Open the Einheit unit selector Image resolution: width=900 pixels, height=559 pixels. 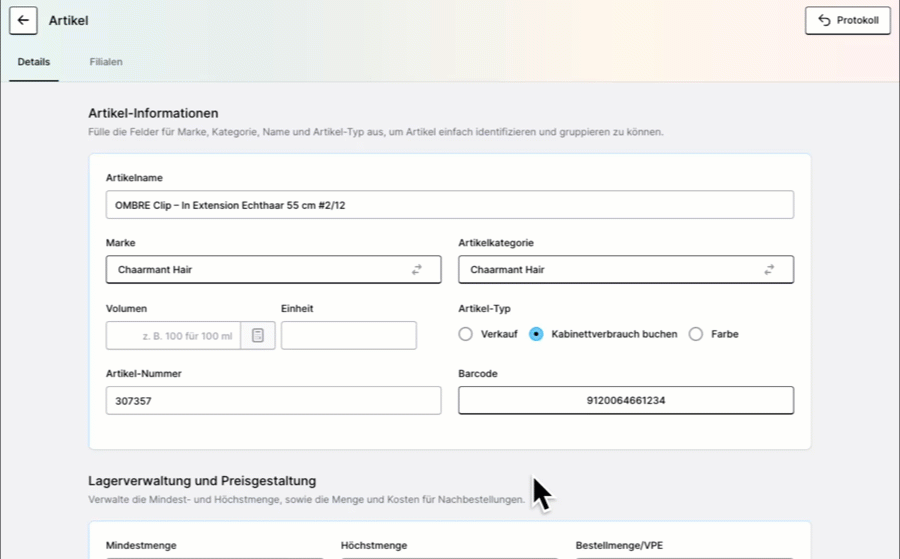[x=348, y=336]
